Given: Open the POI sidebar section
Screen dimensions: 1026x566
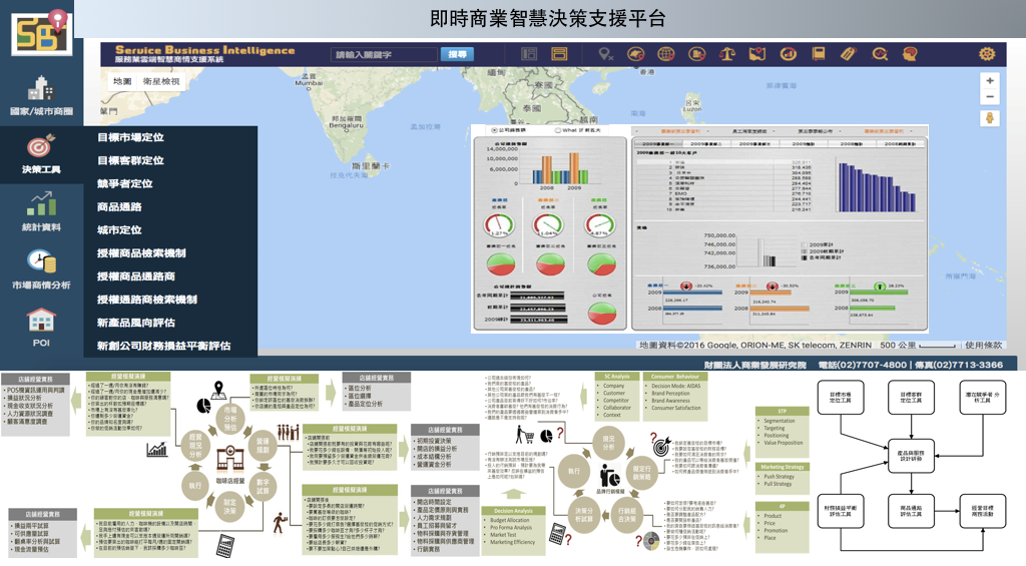Looking at the screenshot, I should point(41,328).
